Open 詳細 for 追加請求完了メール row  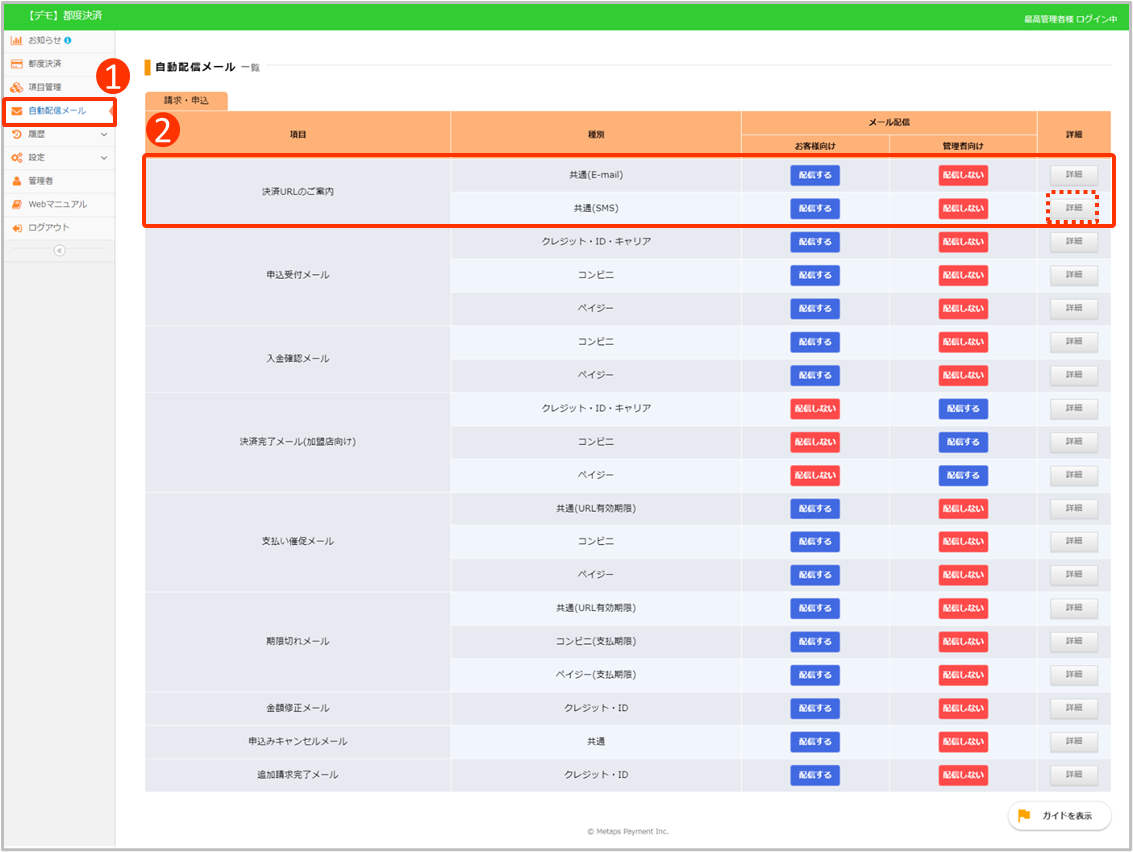pos(1073,775)
